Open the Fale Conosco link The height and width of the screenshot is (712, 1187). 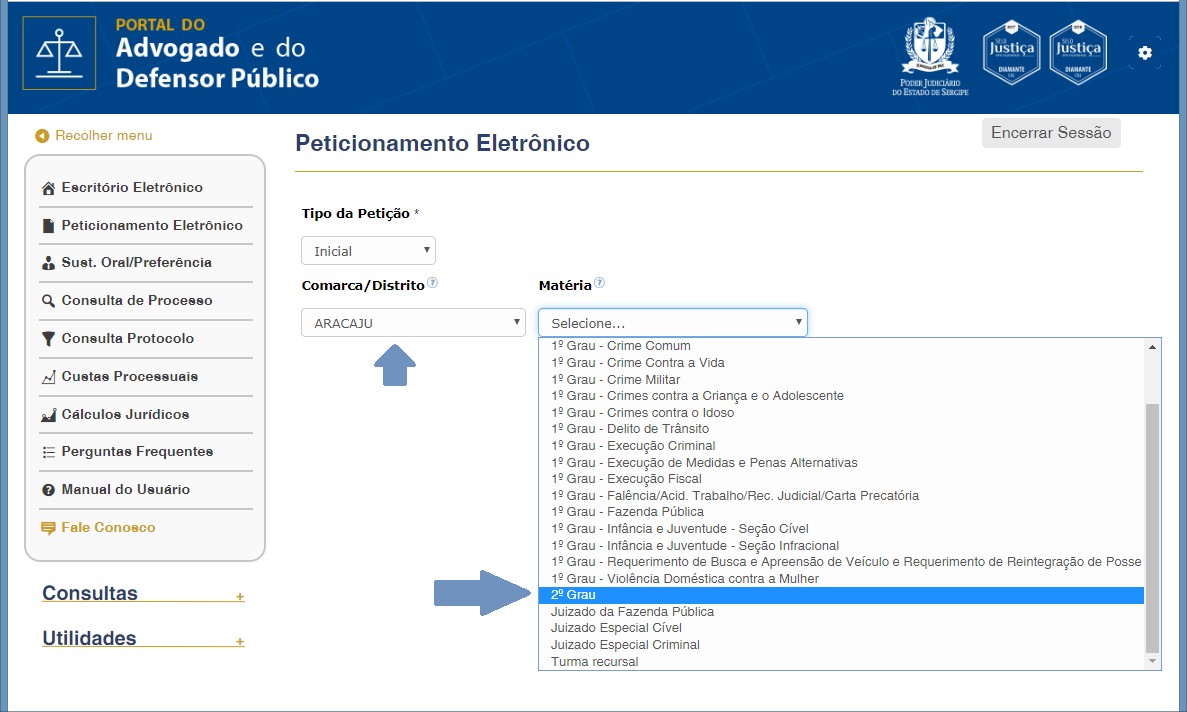click(x=108, y=527)
